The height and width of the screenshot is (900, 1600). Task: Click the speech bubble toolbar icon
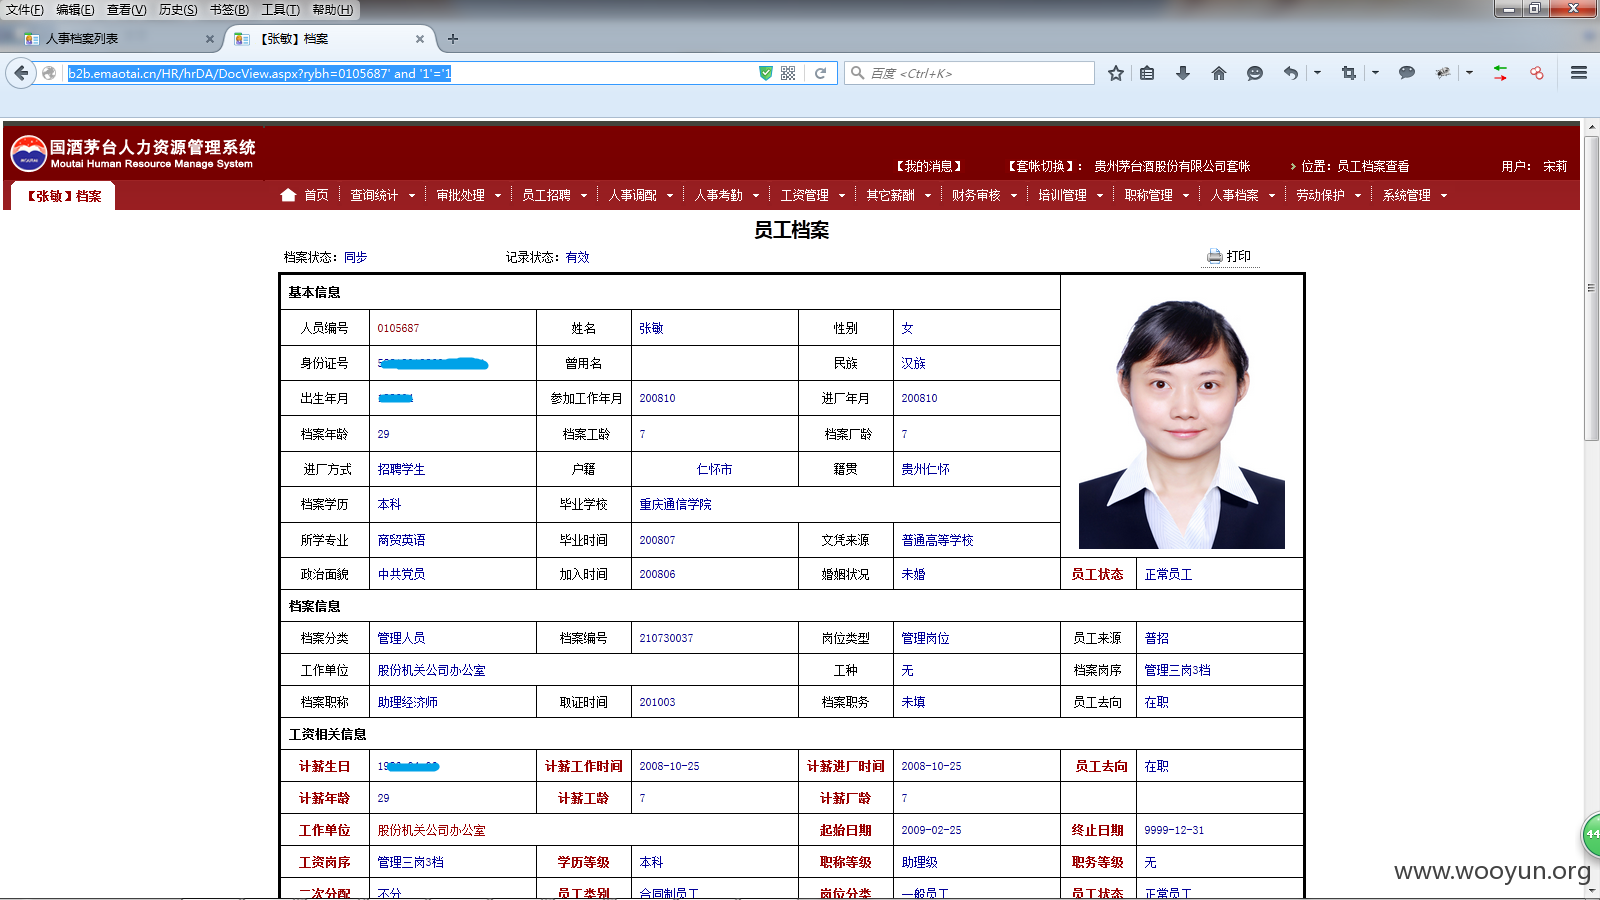(1407, 72)
